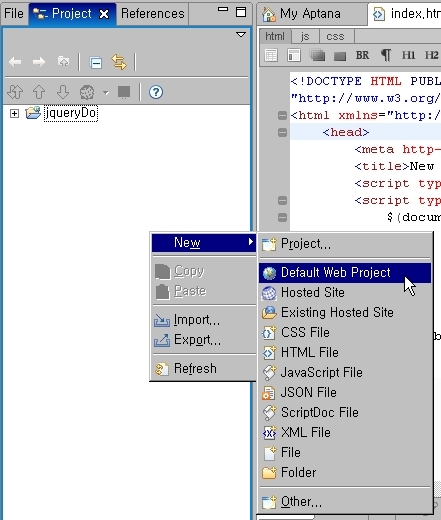Toggle link with editor arrows icon
This screenshot has width=441, height=520.
pyautogui.click(x=119, y=62)
